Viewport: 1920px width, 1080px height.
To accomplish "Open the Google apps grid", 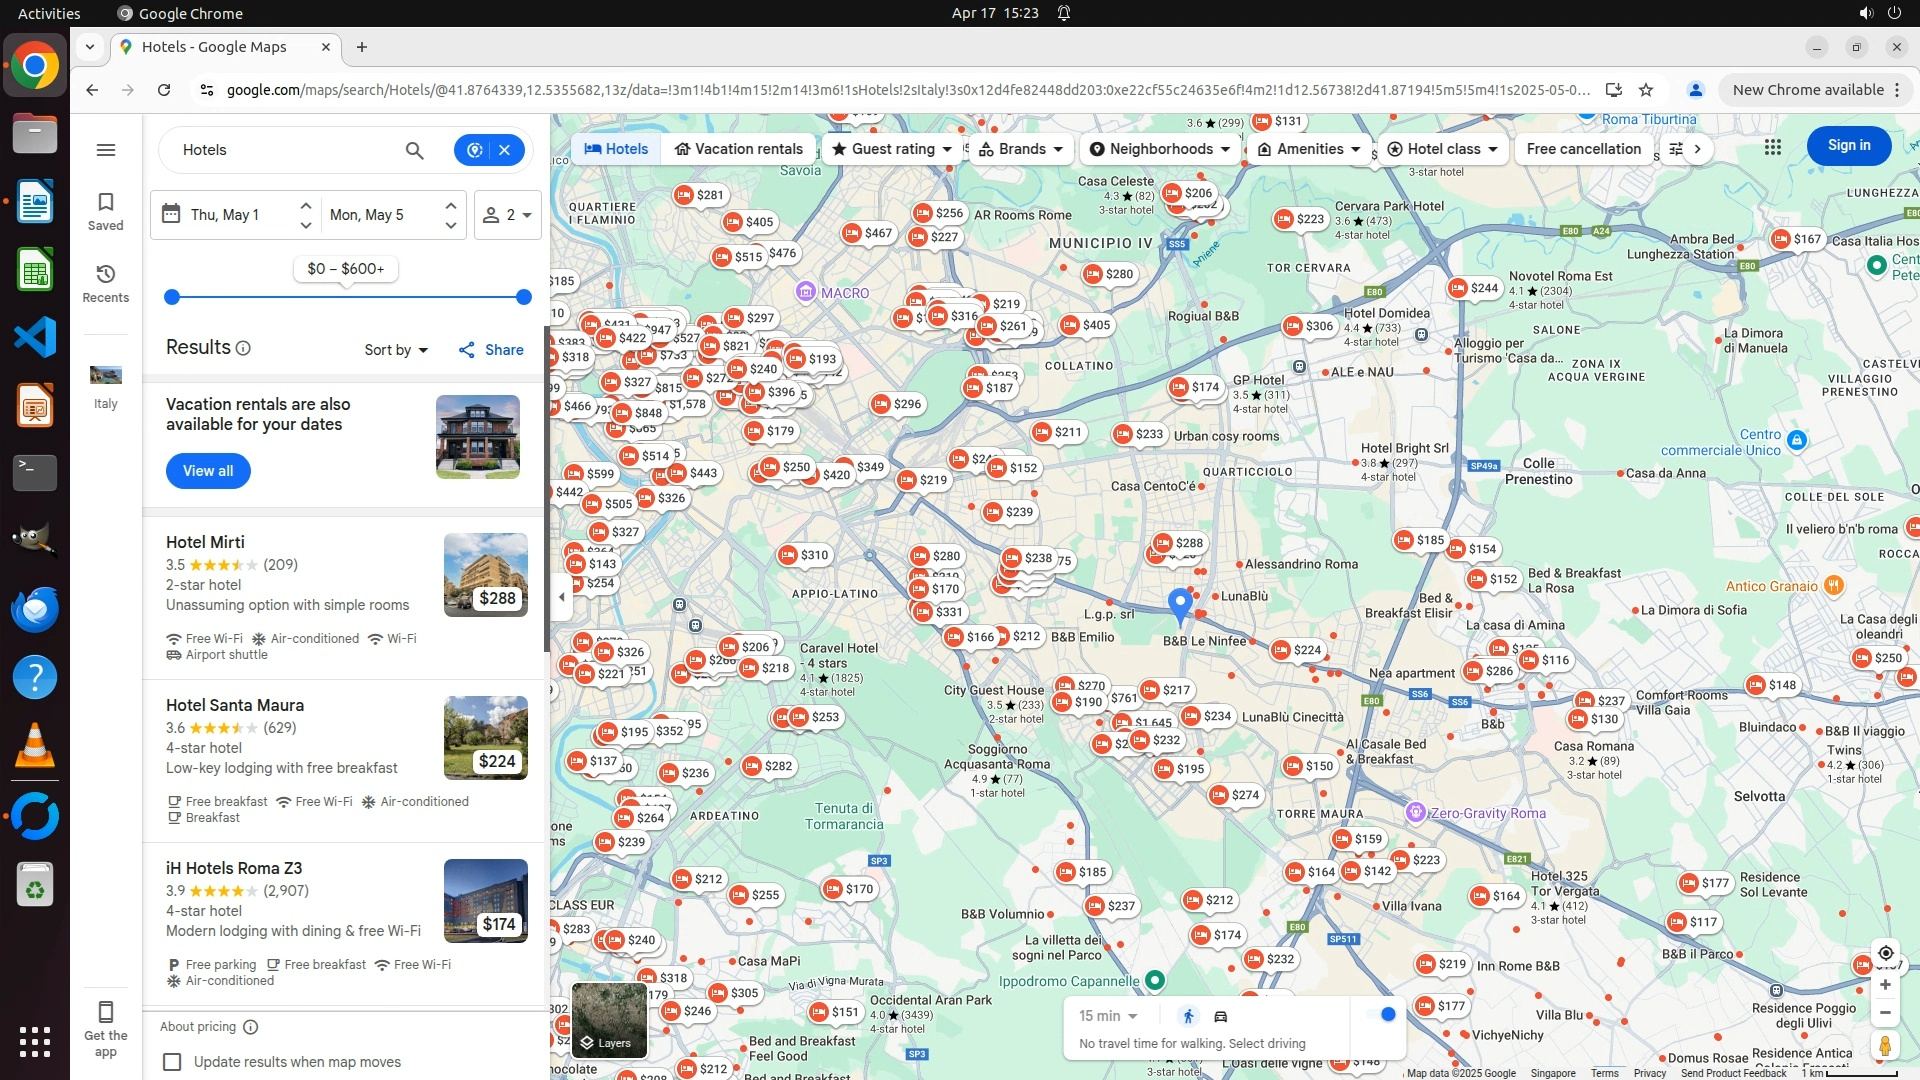I will click(x=1773, y=147).
